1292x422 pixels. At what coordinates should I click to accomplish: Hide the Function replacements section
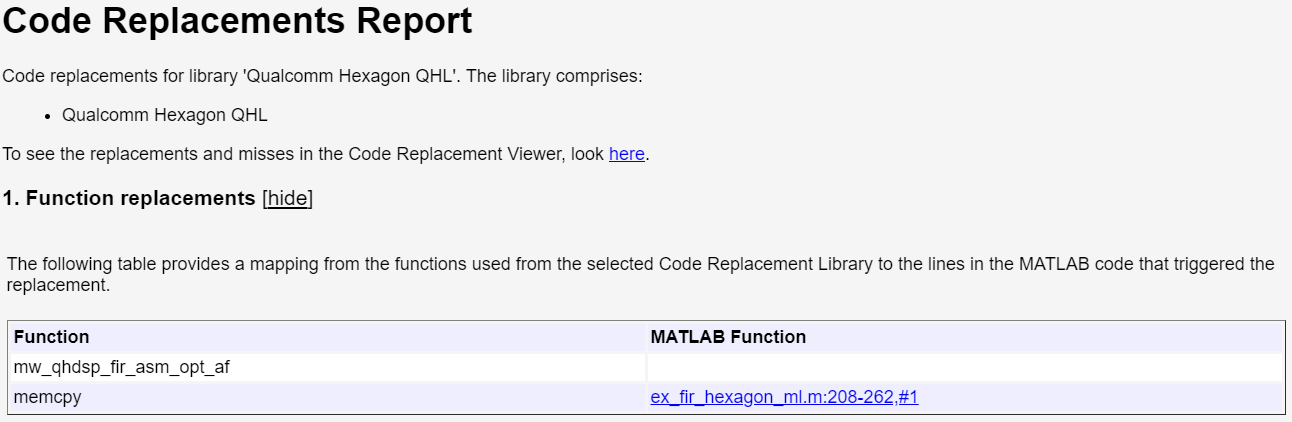[x=288, y=198]
